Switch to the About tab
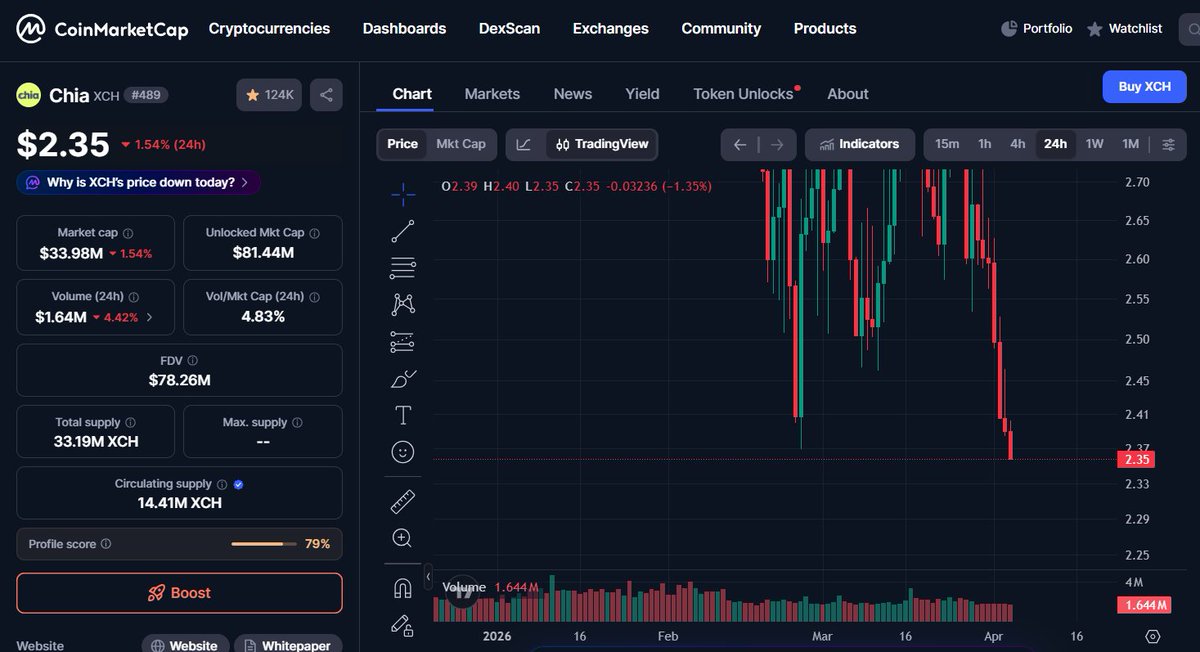This screenshot has height=652, width=1200. point(848,94)
